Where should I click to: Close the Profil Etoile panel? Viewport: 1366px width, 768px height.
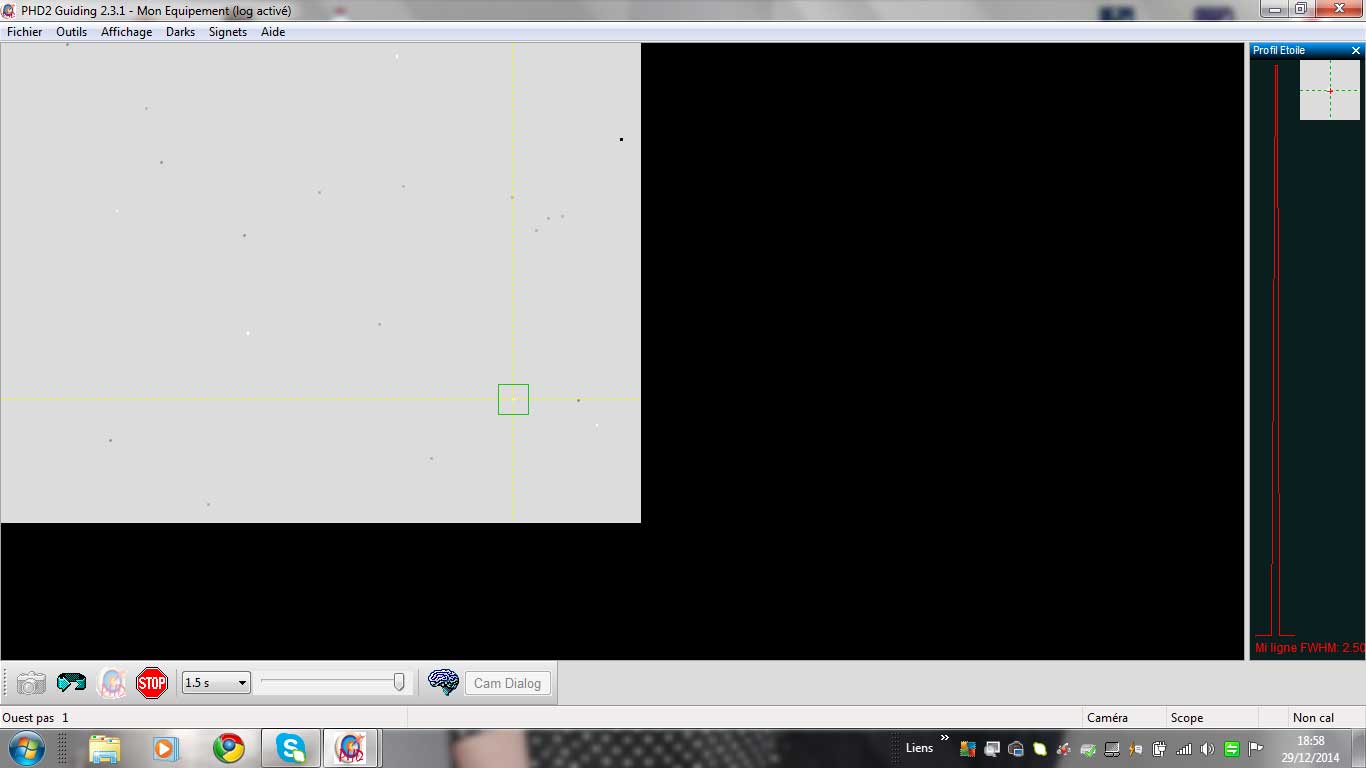(1356, 50)
